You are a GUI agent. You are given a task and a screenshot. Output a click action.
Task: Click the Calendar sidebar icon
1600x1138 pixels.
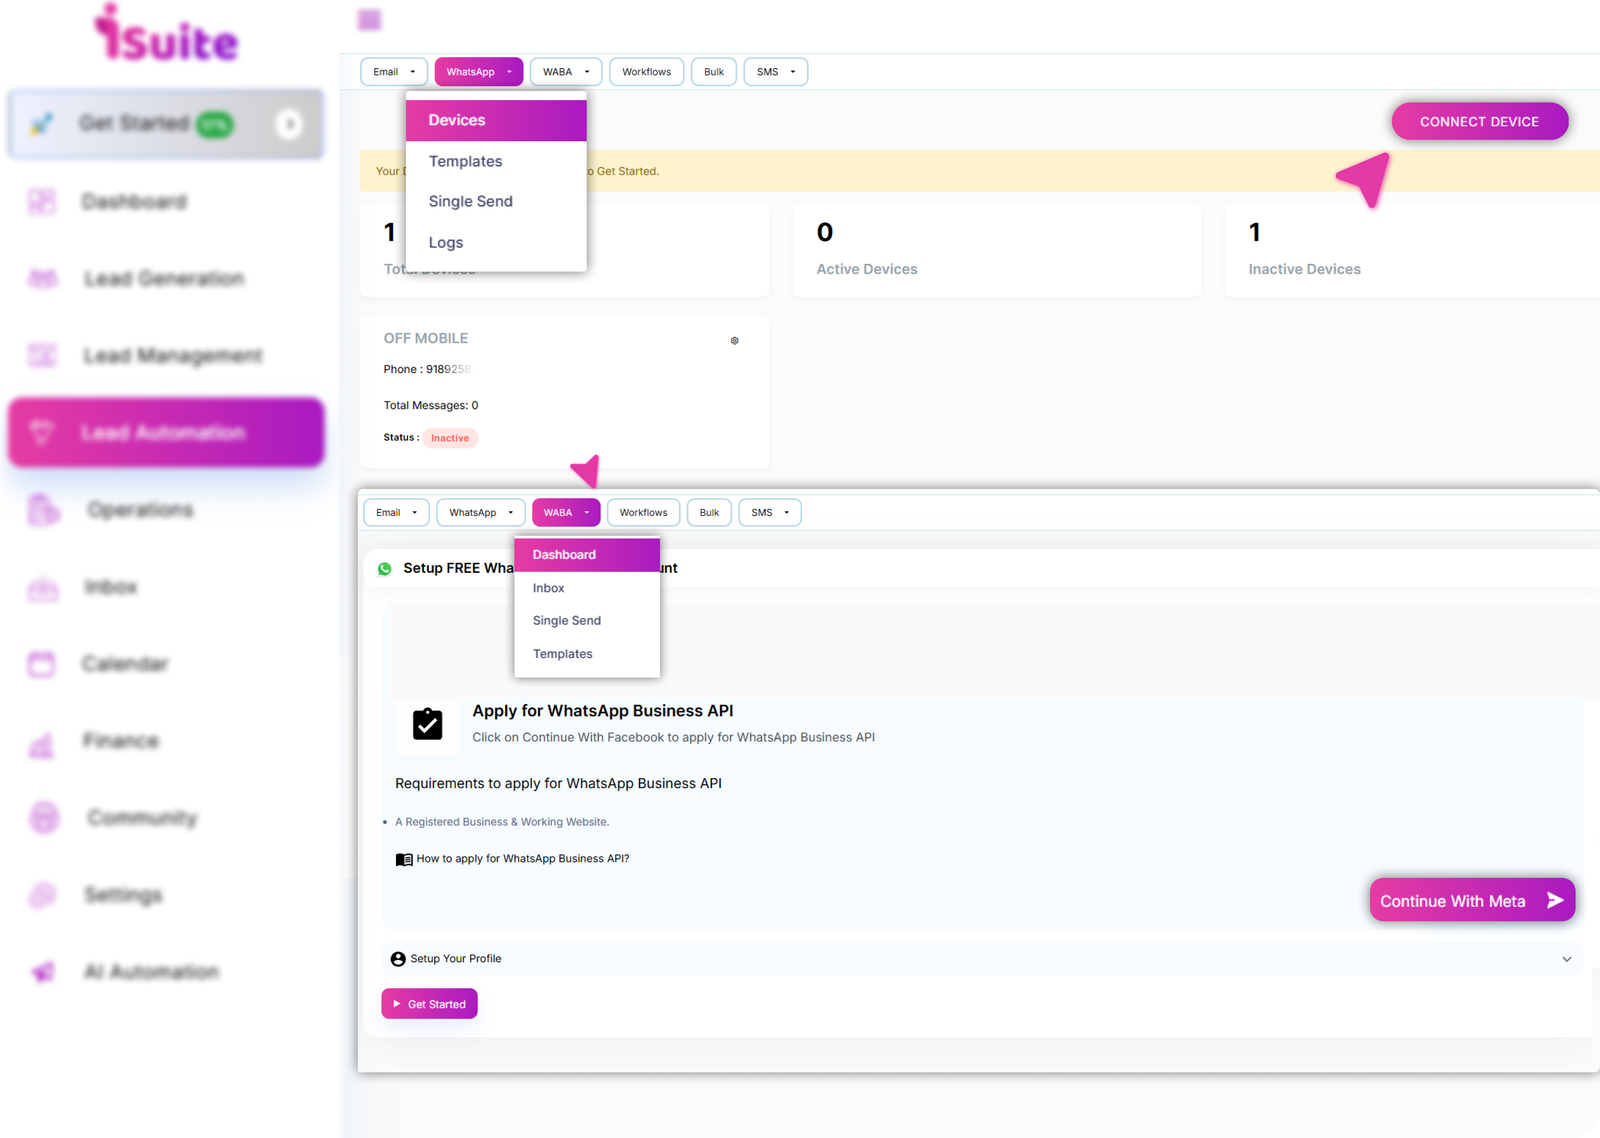point(42,664)
